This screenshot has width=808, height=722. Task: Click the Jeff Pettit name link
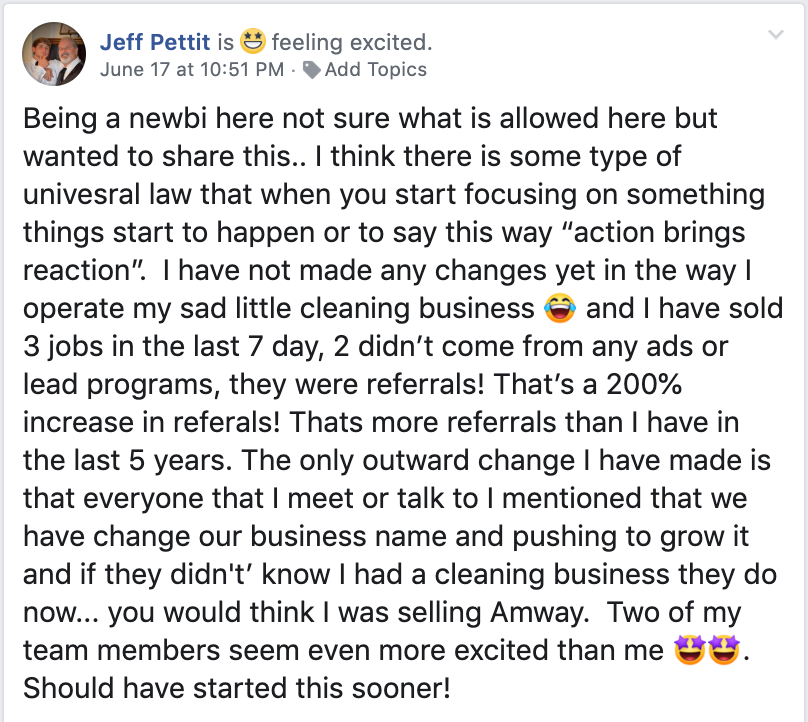(x=155, y=42)
